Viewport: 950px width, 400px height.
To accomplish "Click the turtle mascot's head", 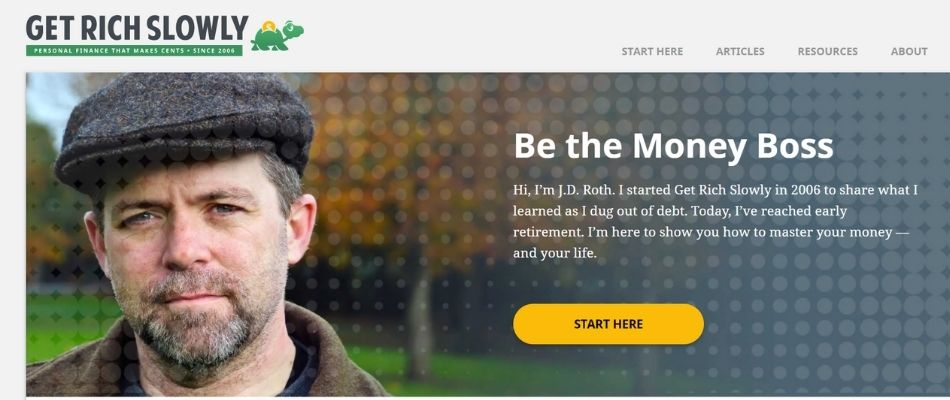I will point(293,28).
